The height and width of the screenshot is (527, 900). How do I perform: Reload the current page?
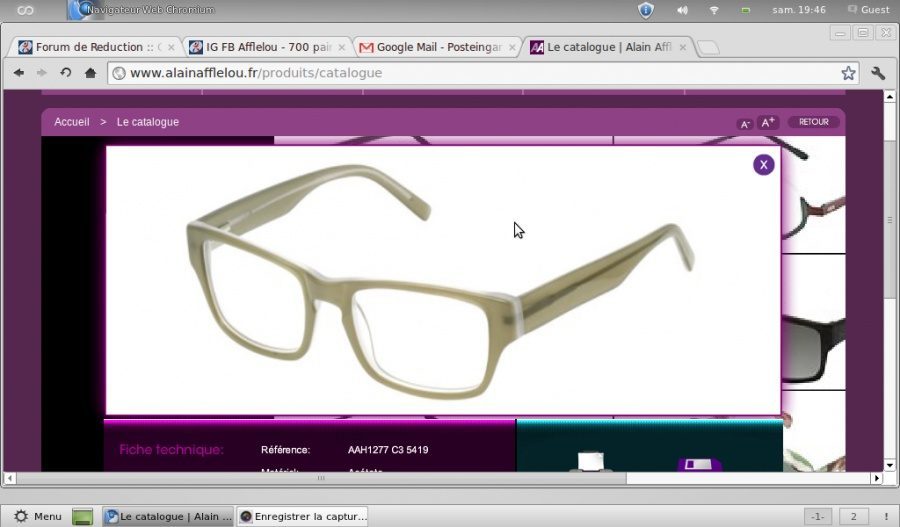coord(66,73)
